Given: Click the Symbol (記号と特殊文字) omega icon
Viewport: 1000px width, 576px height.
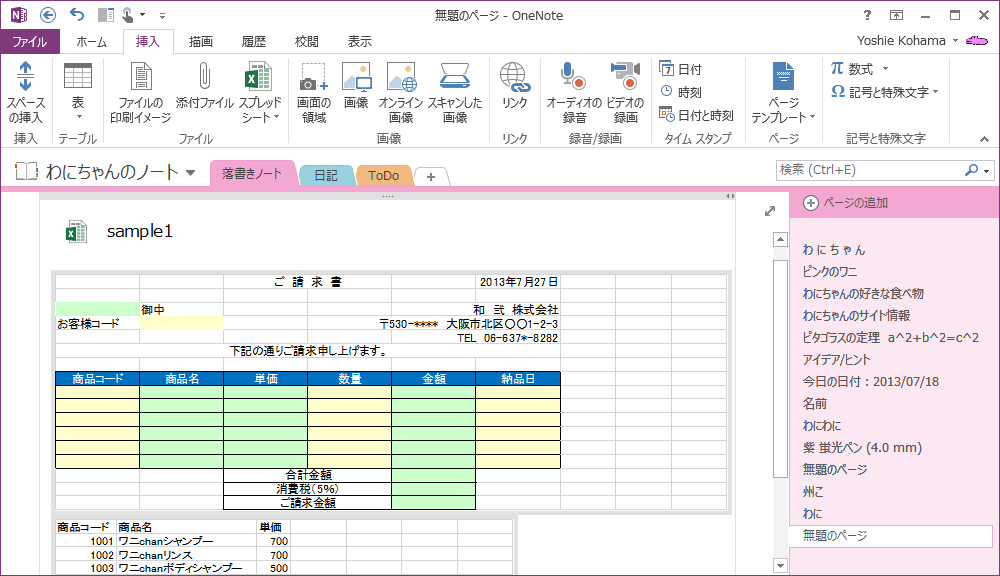Looking at the screenshot, I should (x=838, y=91).
